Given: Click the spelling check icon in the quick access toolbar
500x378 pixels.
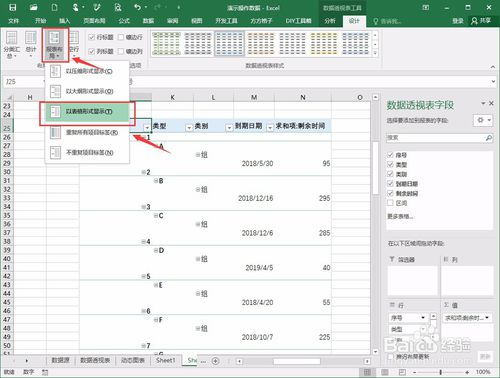Looking at the screenshot, I should click(x=97, y=7).
